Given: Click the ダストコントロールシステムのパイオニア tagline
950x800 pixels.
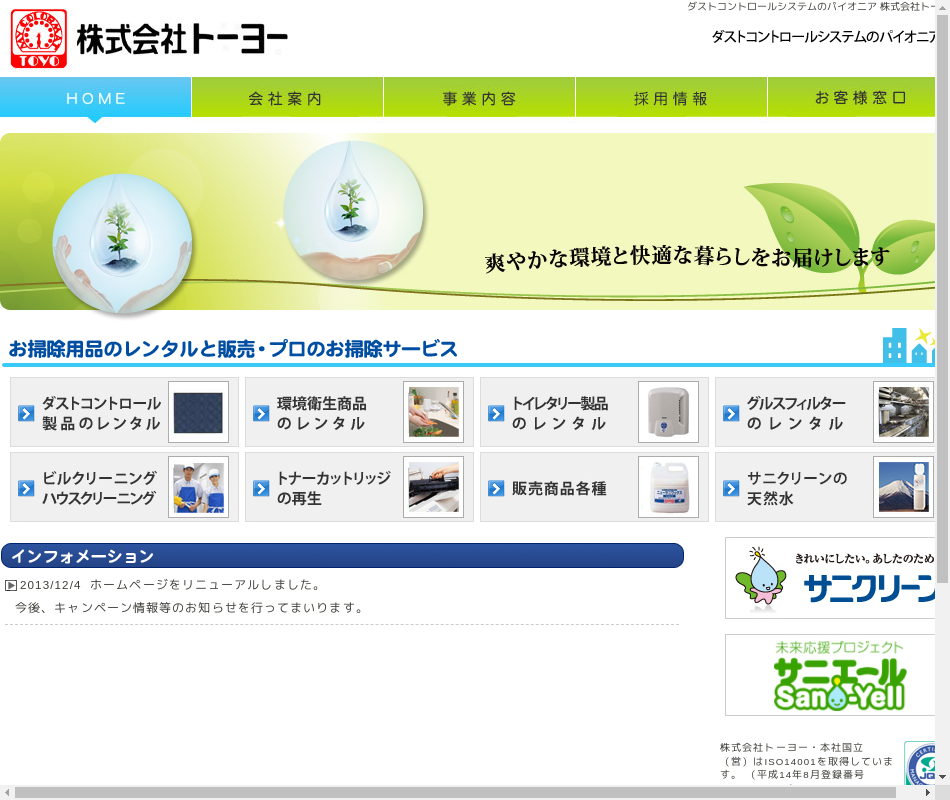Looking at the screenshot, I should tap(823, 37).
